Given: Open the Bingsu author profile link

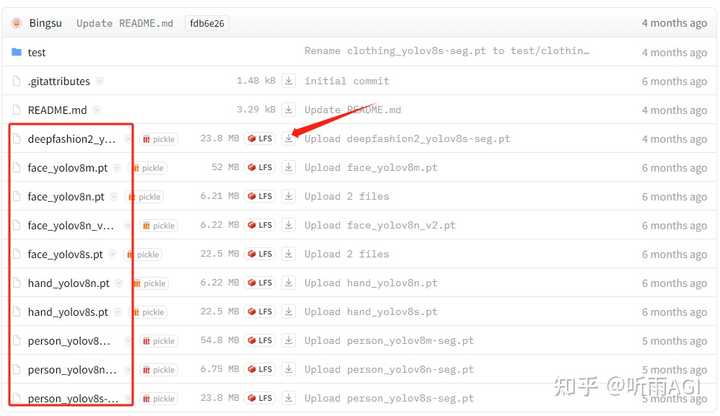Looking at the screenshot, I should point(45,23).
